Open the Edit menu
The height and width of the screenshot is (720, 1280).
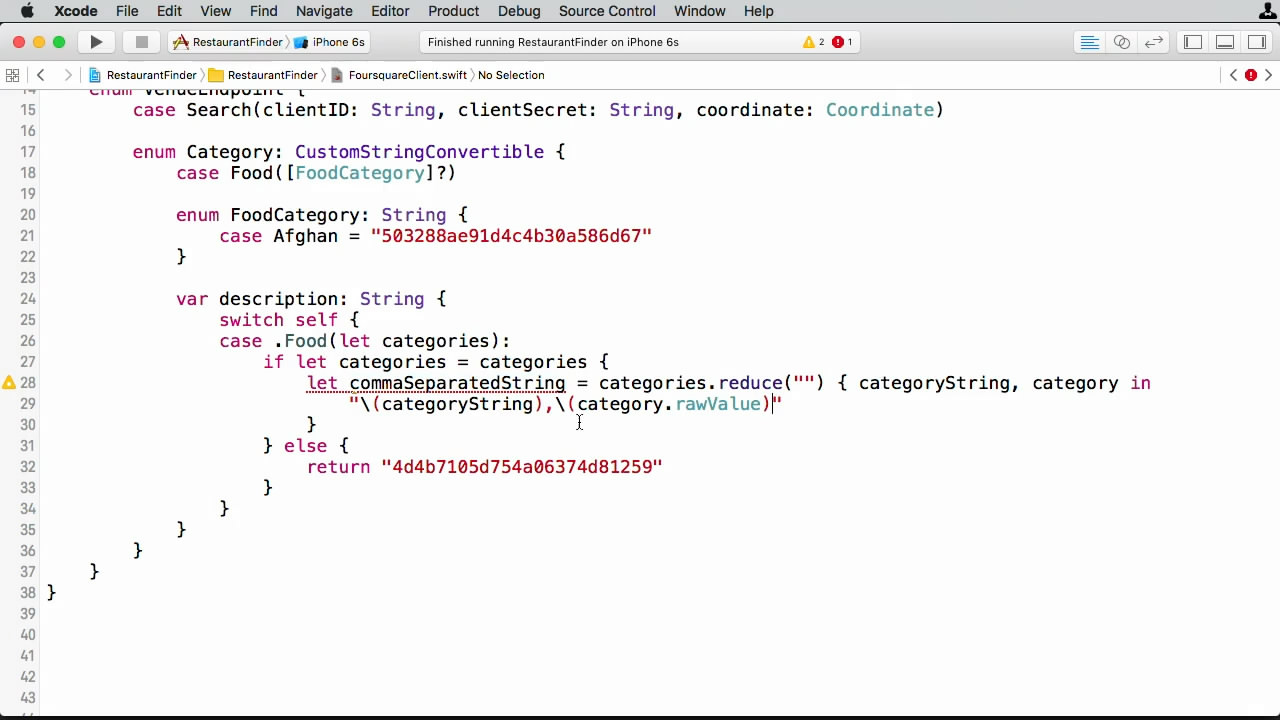click(x=169, y=11)
